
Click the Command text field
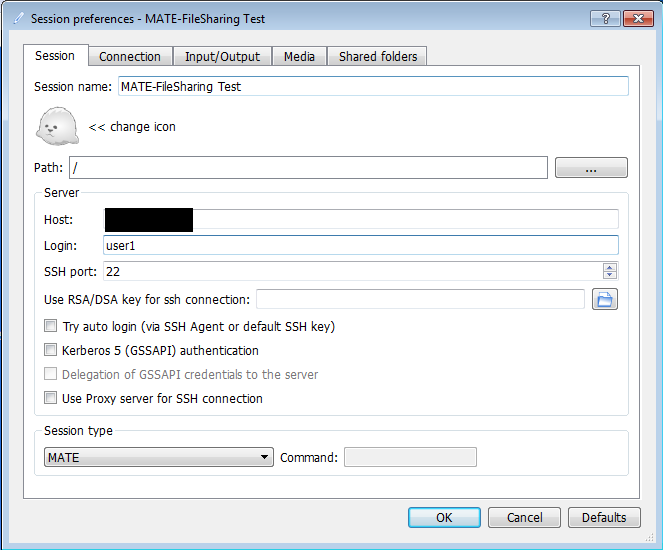410,457
